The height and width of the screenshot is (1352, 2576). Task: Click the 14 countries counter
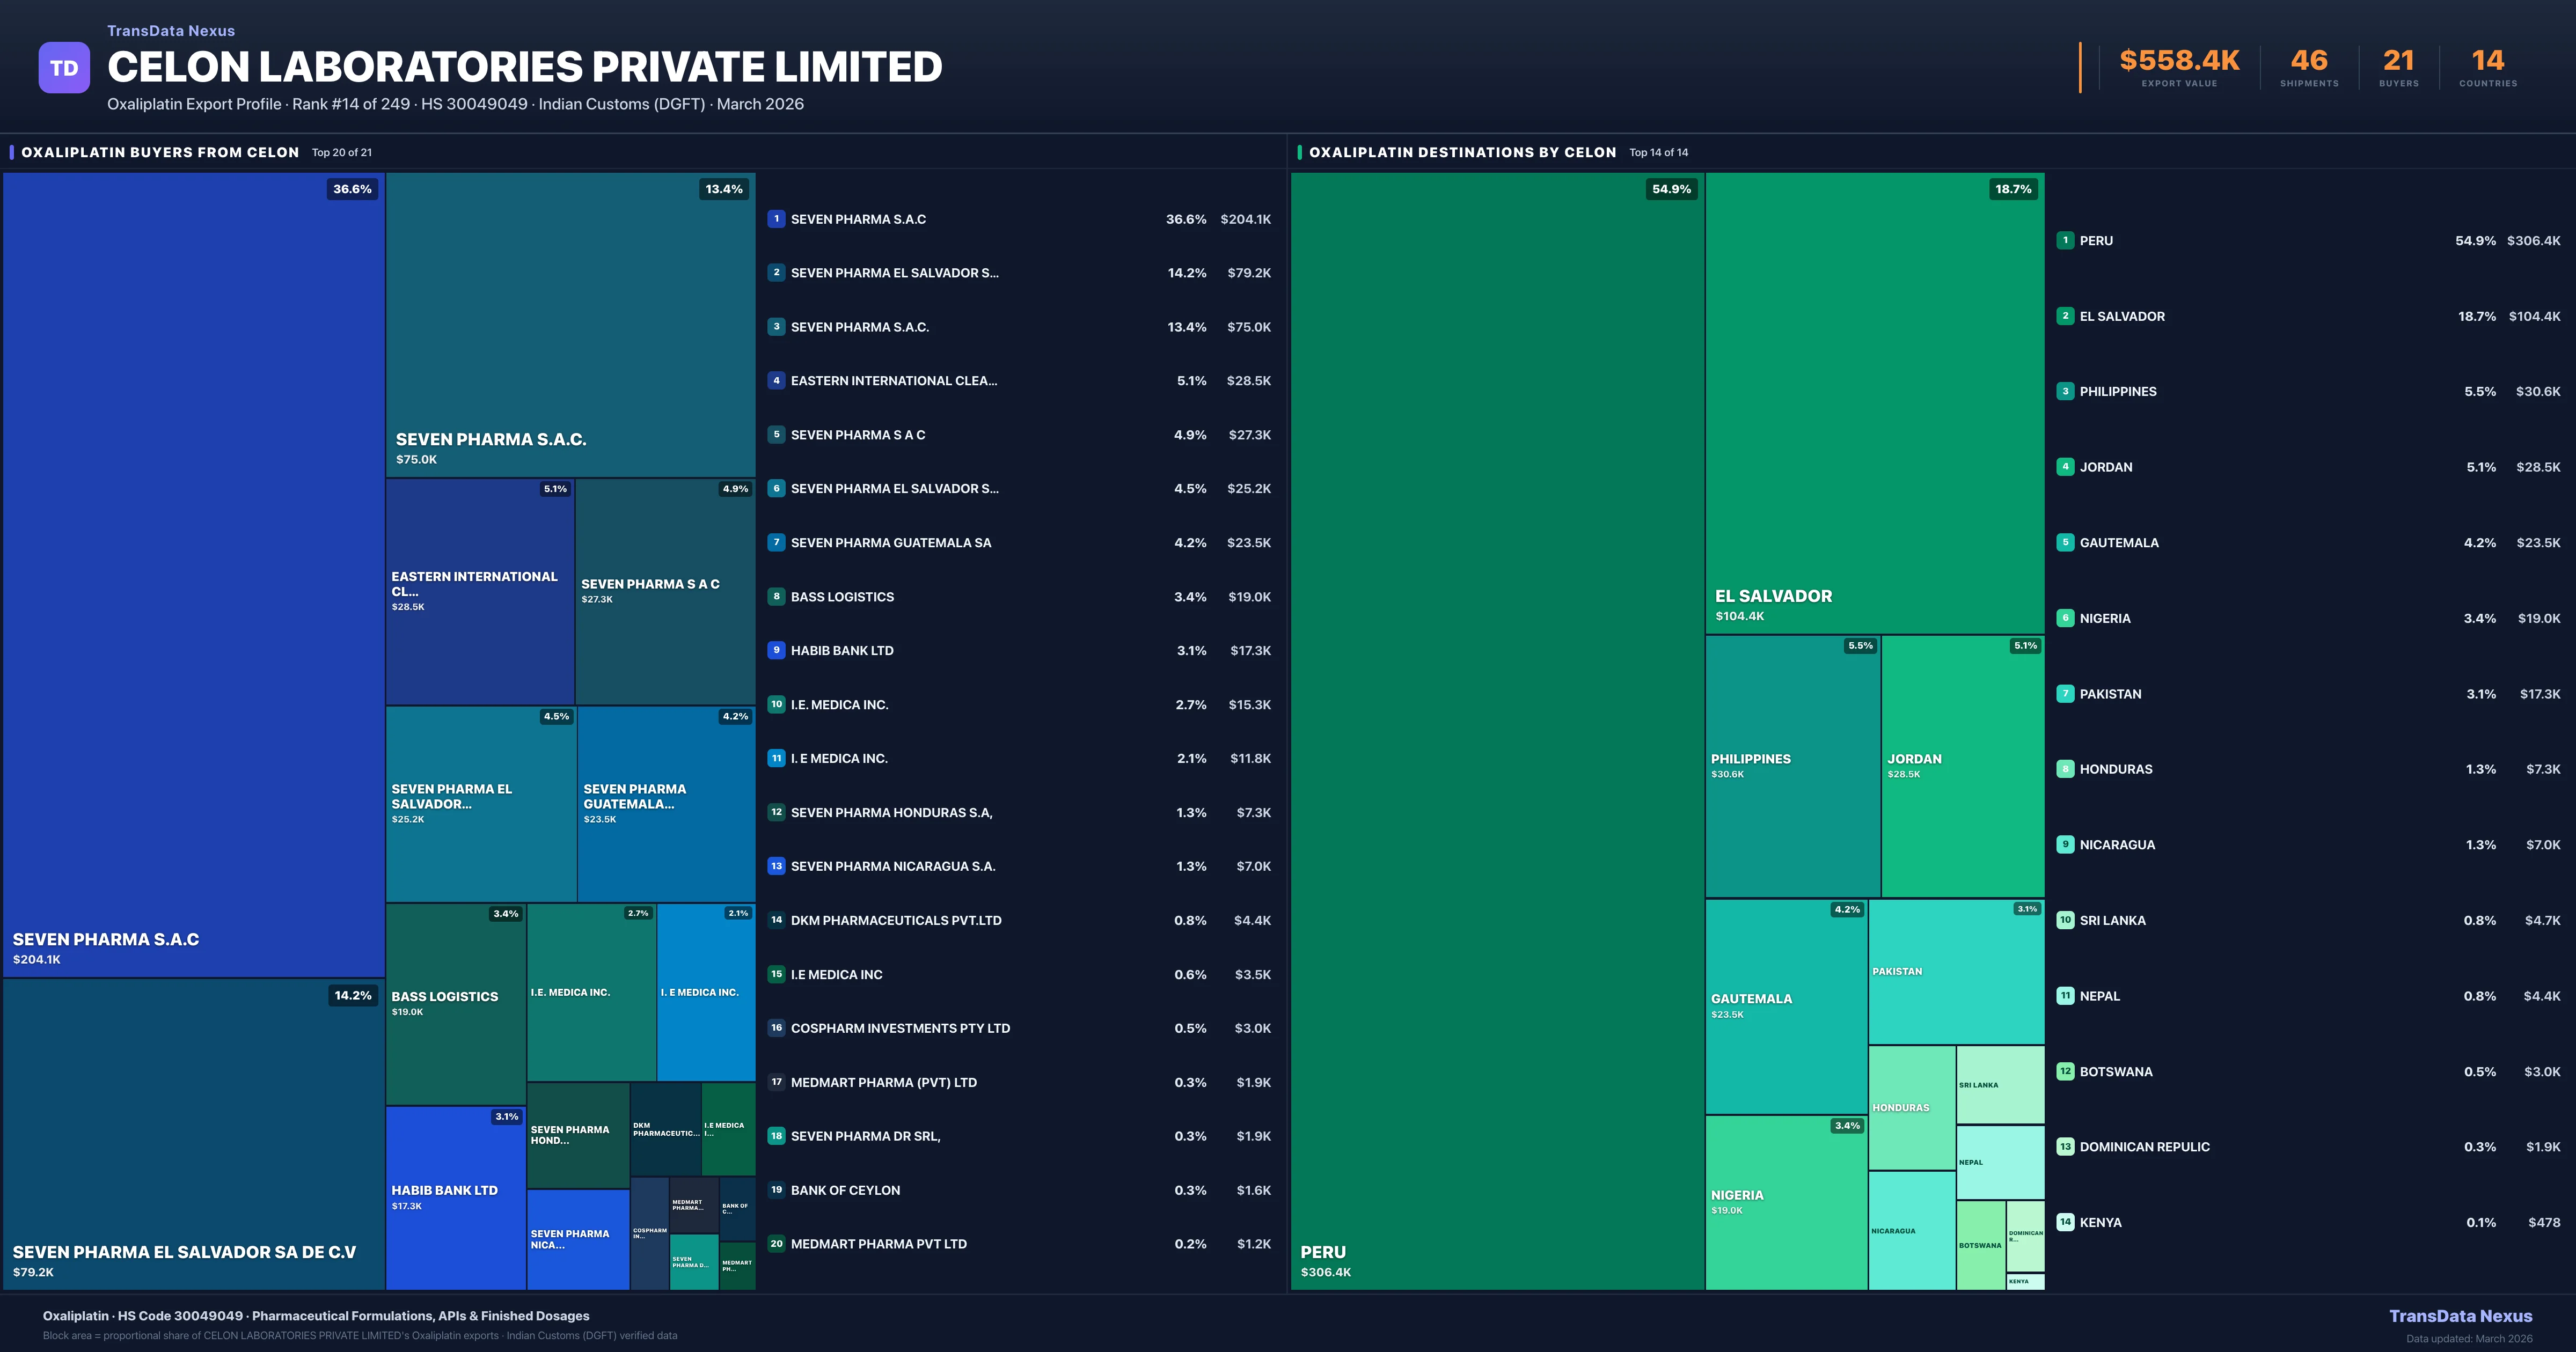[x=2487, y=61]
